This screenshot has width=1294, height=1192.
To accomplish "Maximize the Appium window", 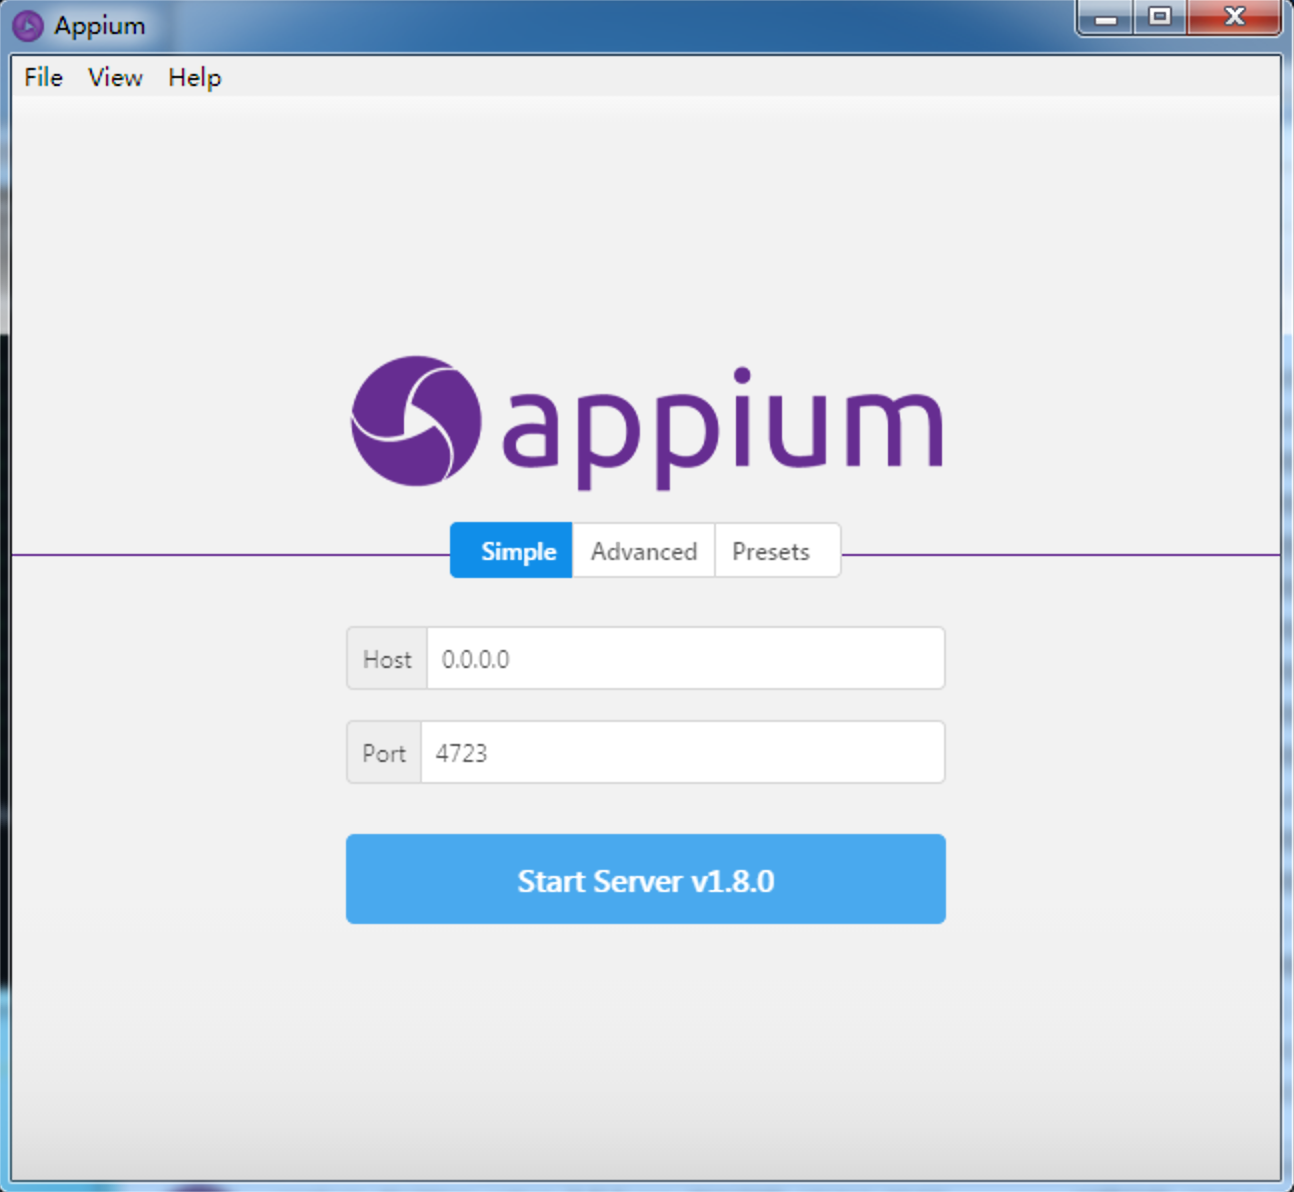I will (x=1160, y=17).
